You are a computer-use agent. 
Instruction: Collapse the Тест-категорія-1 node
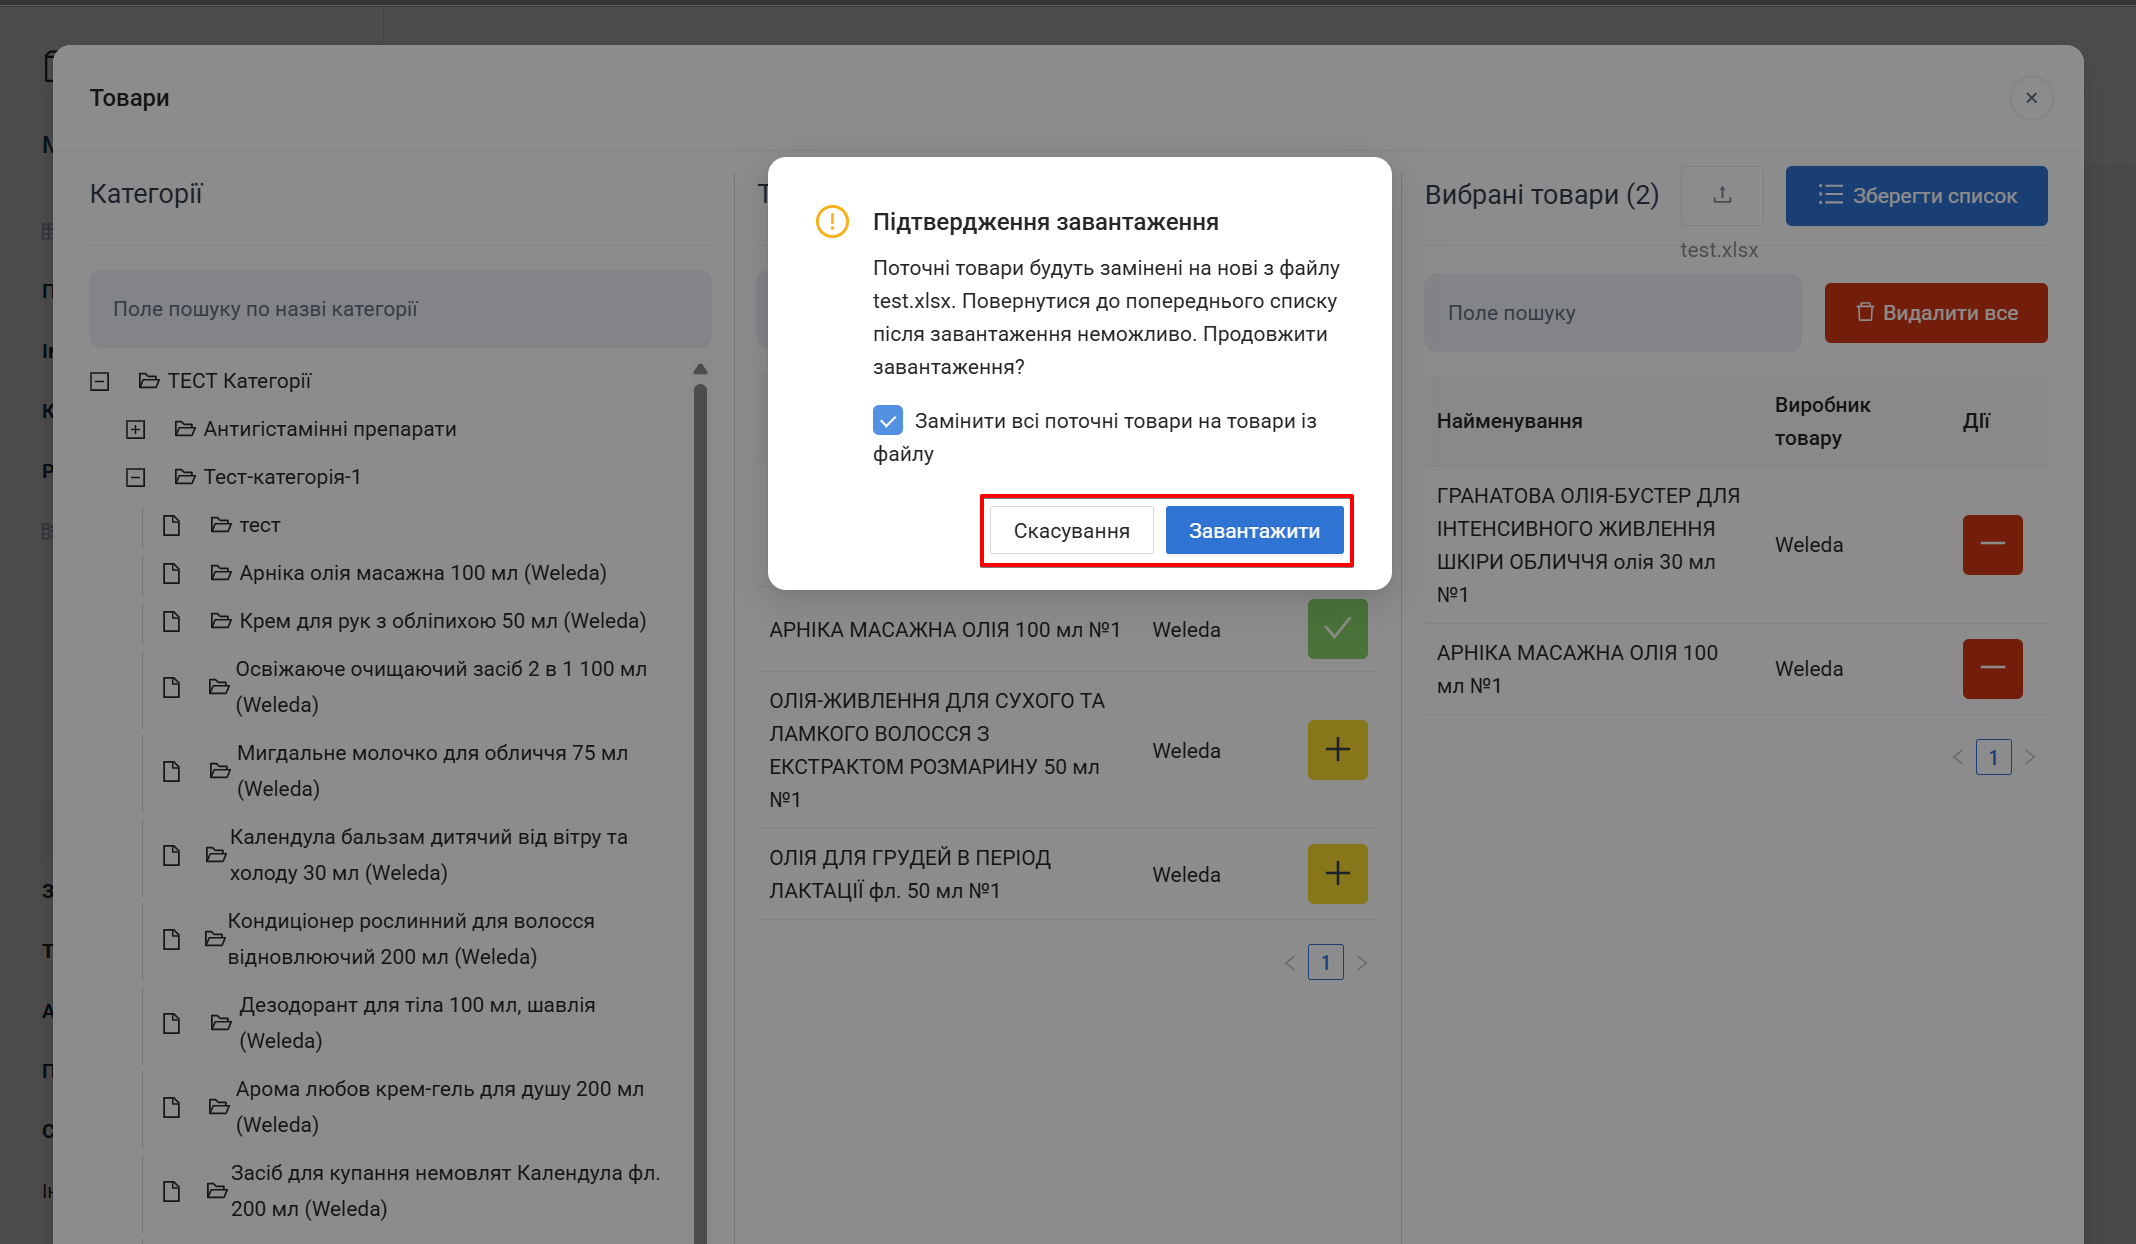[x=135, y=477]
